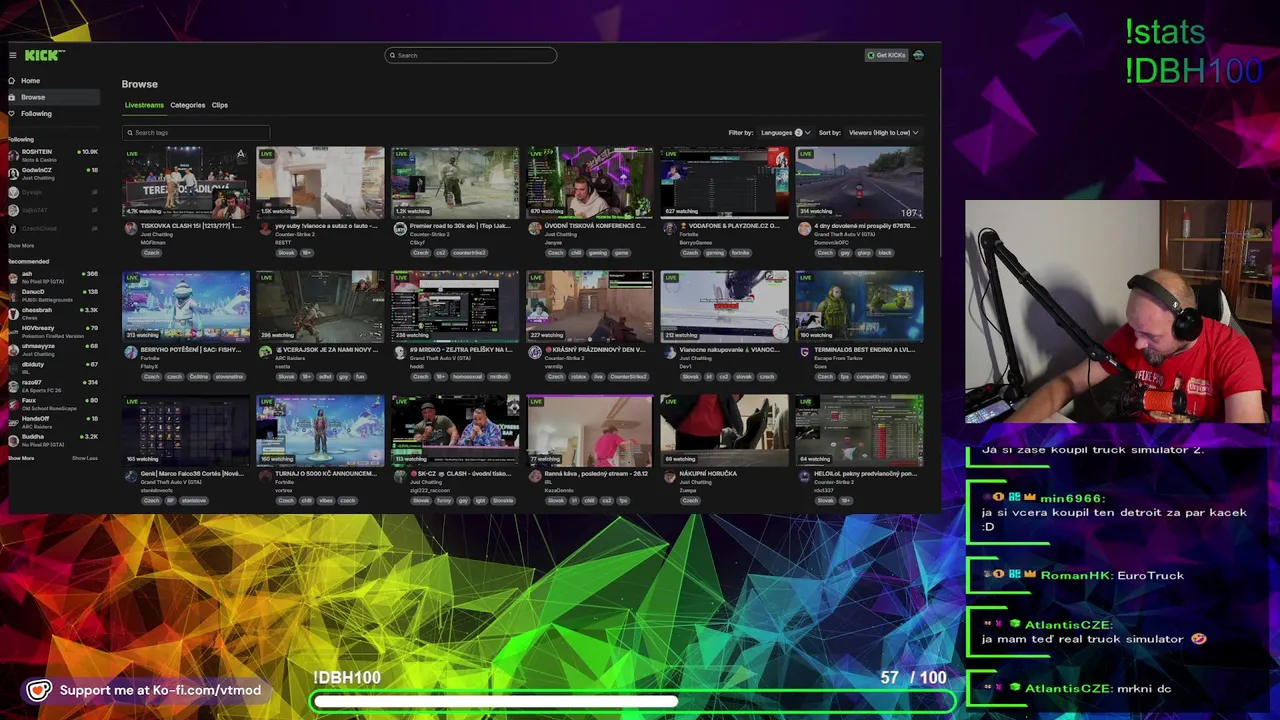The height and width of the screenshot is (720, 1280).
Task: Click heddi streamer avatar
Action: (400, 353)
